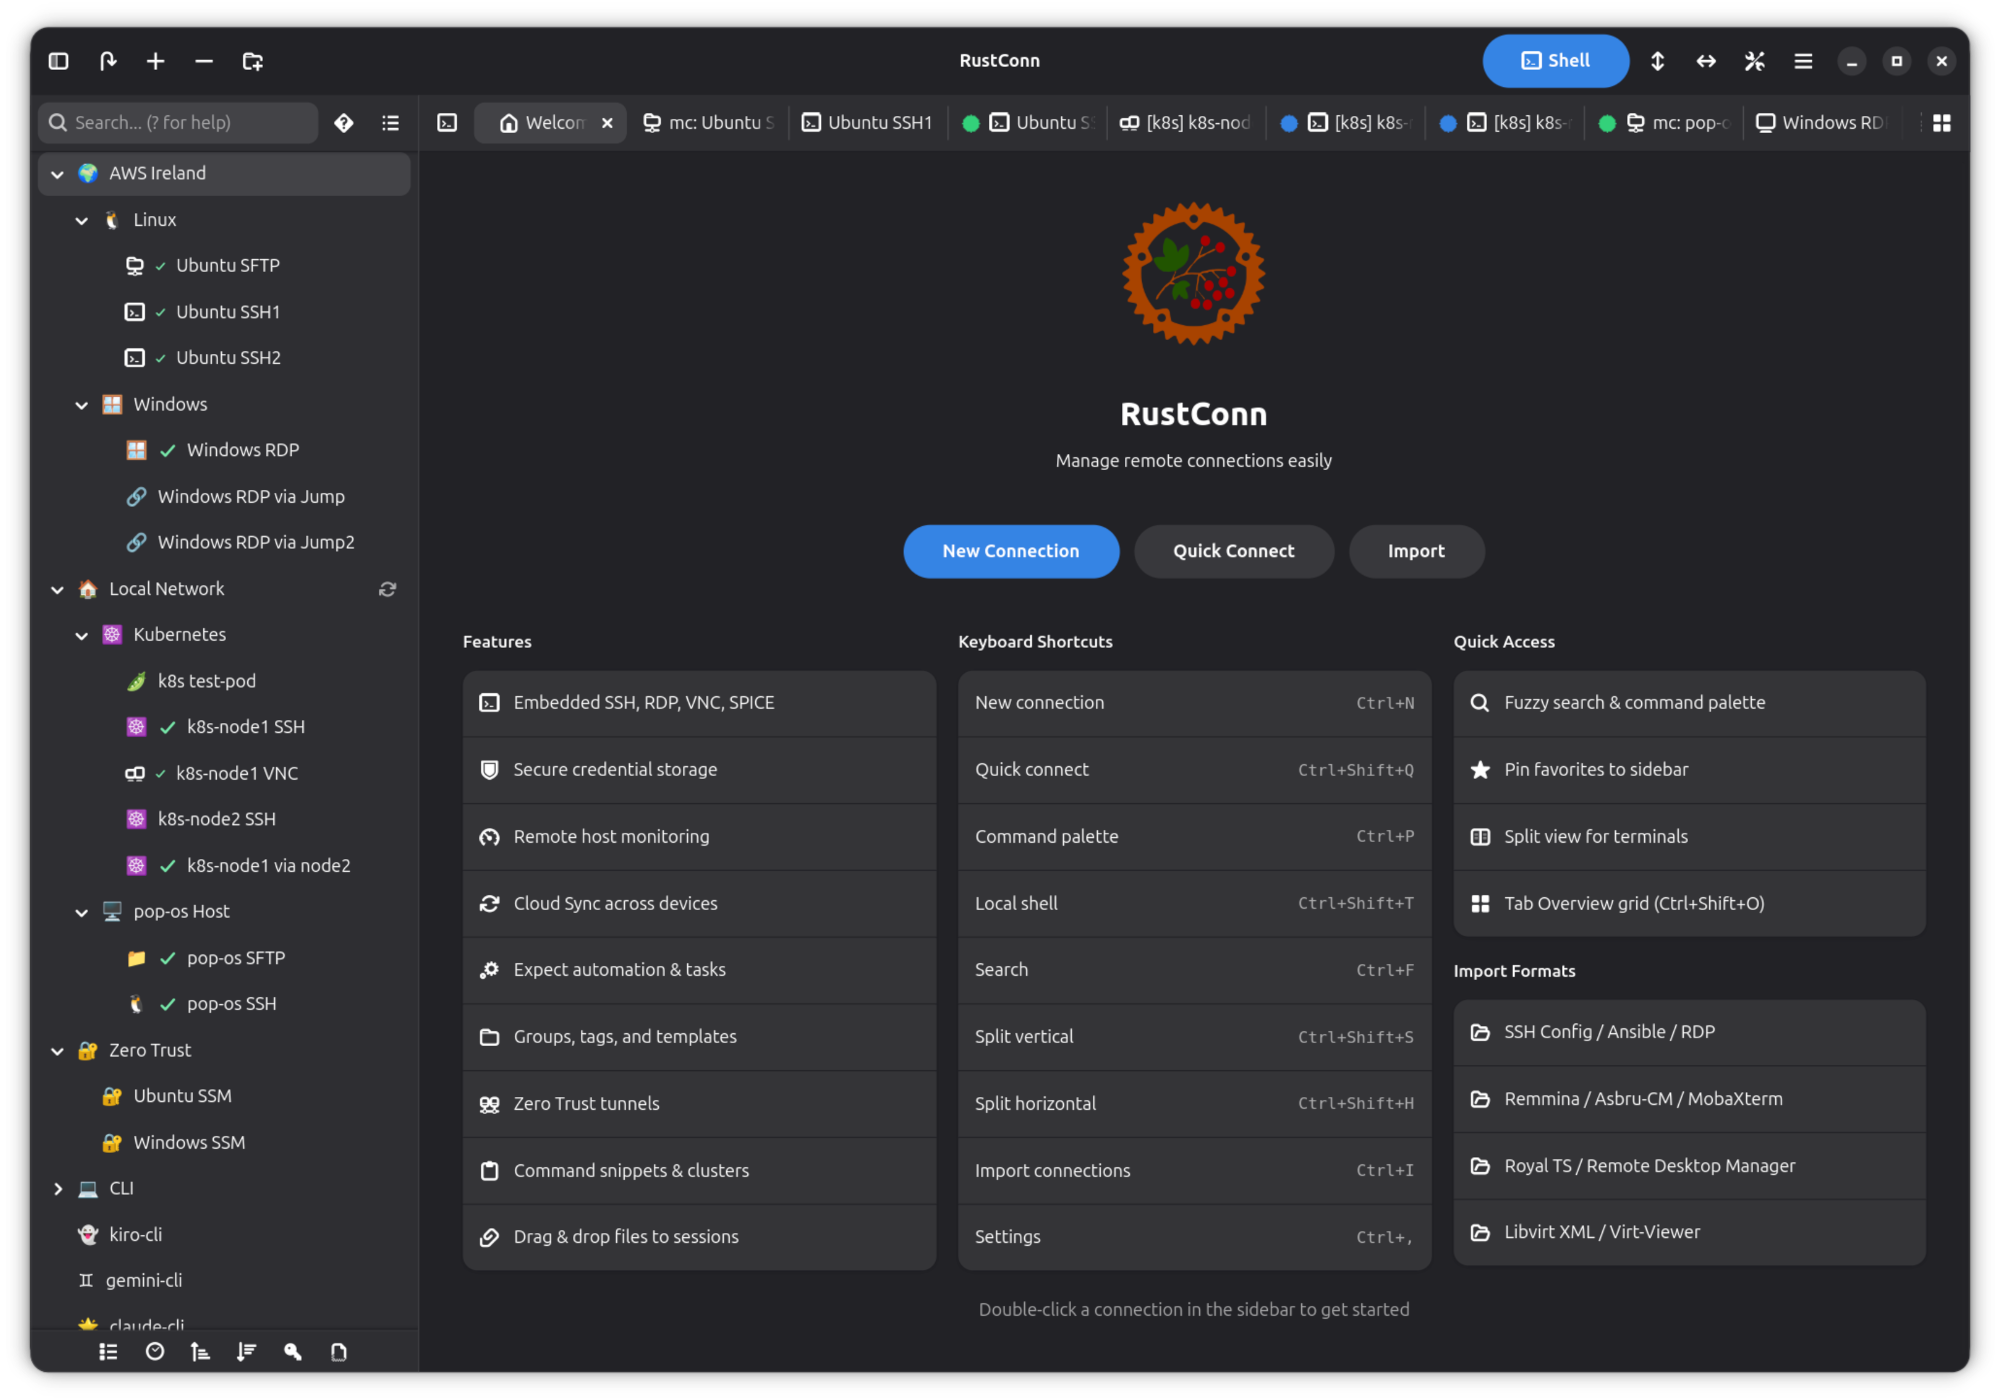
Task: Select Ubuntu SSH2 connection in sidebar
Action: coord(224,357)
